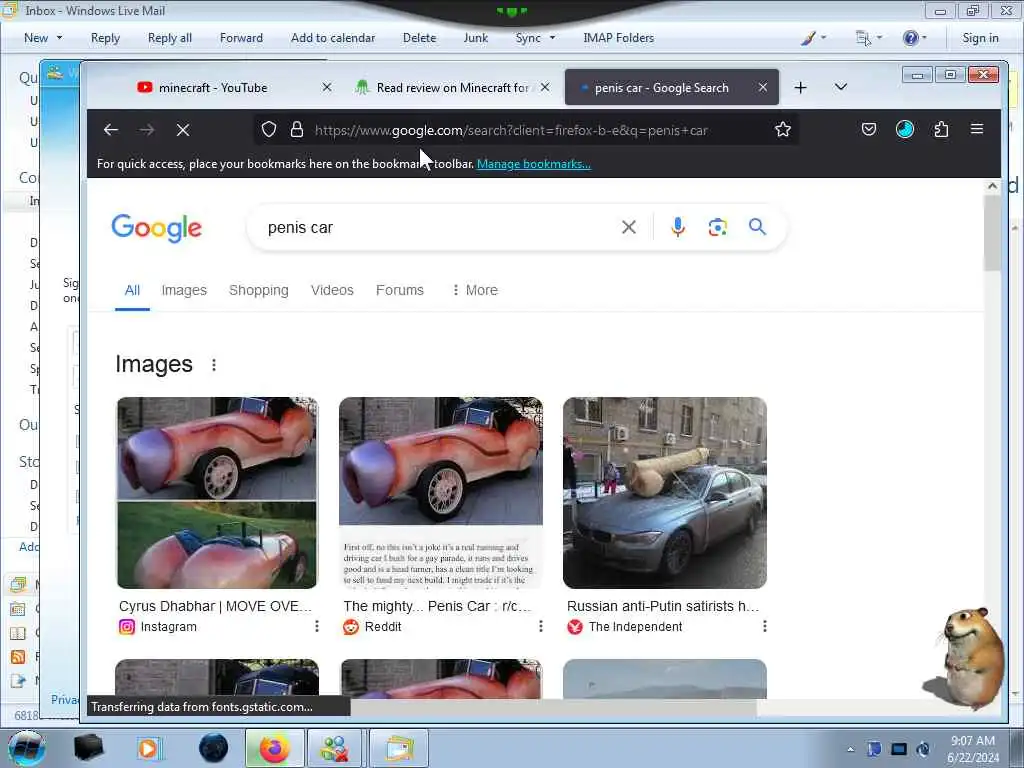Click the taskbar clock showing 9:07 AM
Image resolution: width=1024 pixels, height=768 pixels.
point(973,748)
